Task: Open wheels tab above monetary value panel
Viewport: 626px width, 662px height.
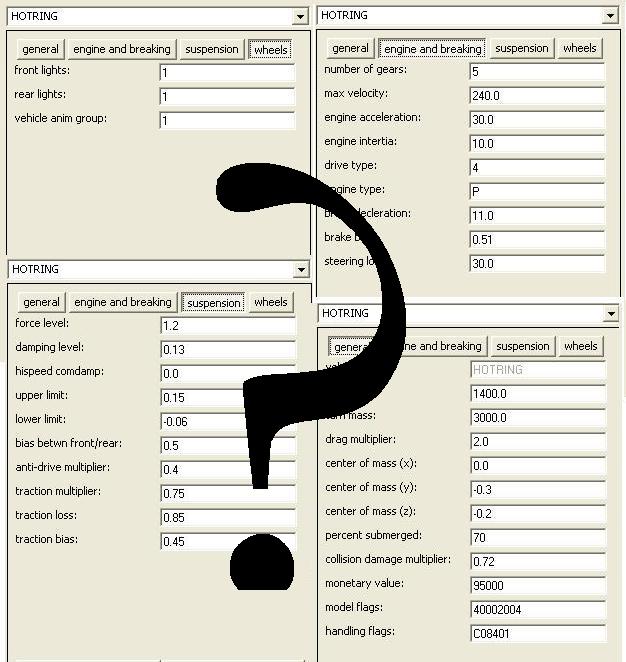Action: click(580, 346)
